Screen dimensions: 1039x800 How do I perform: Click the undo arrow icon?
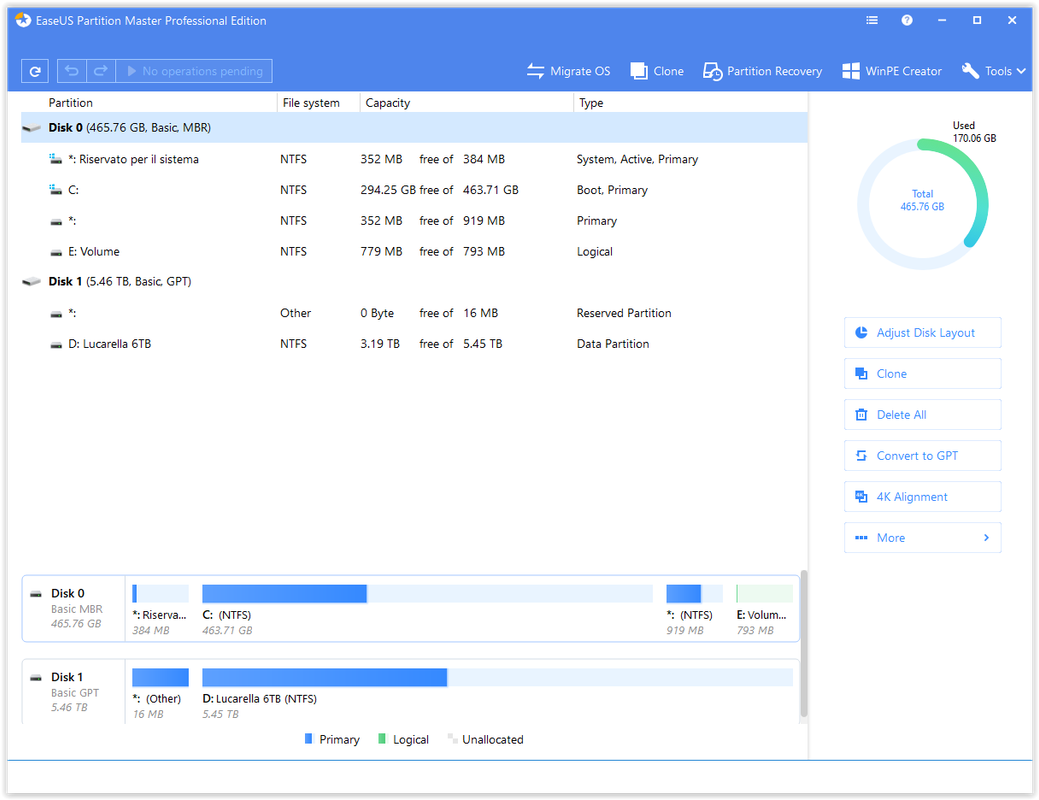(x=72, y=71)
